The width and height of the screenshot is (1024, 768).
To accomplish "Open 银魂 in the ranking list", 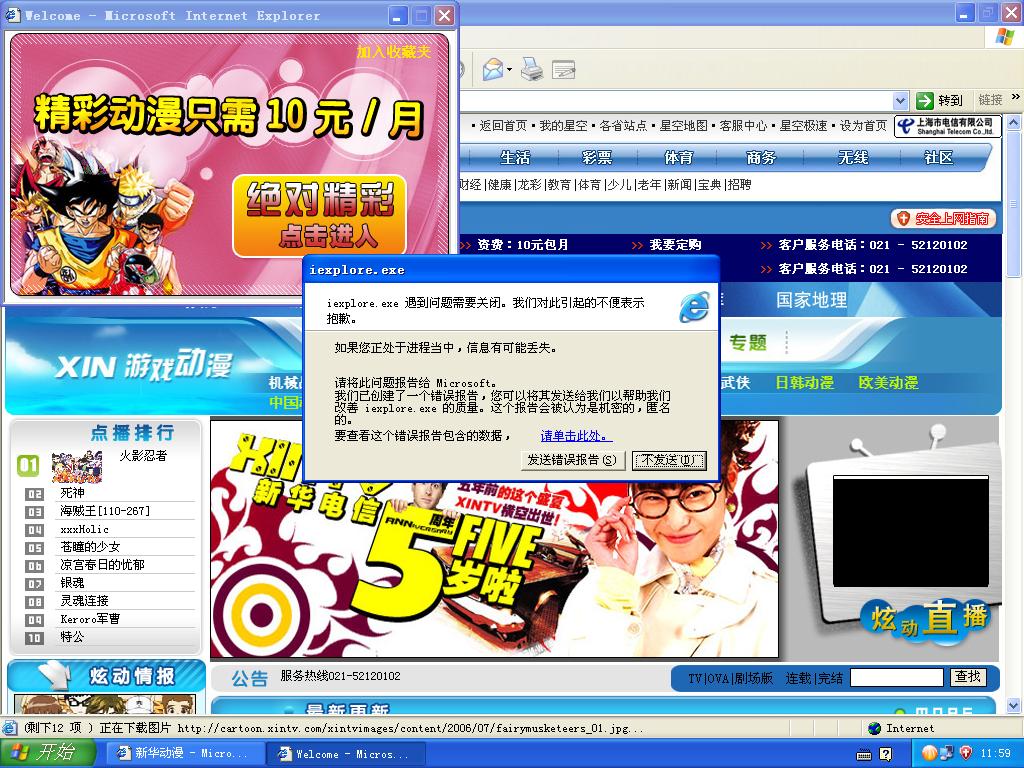I will 72,583.
